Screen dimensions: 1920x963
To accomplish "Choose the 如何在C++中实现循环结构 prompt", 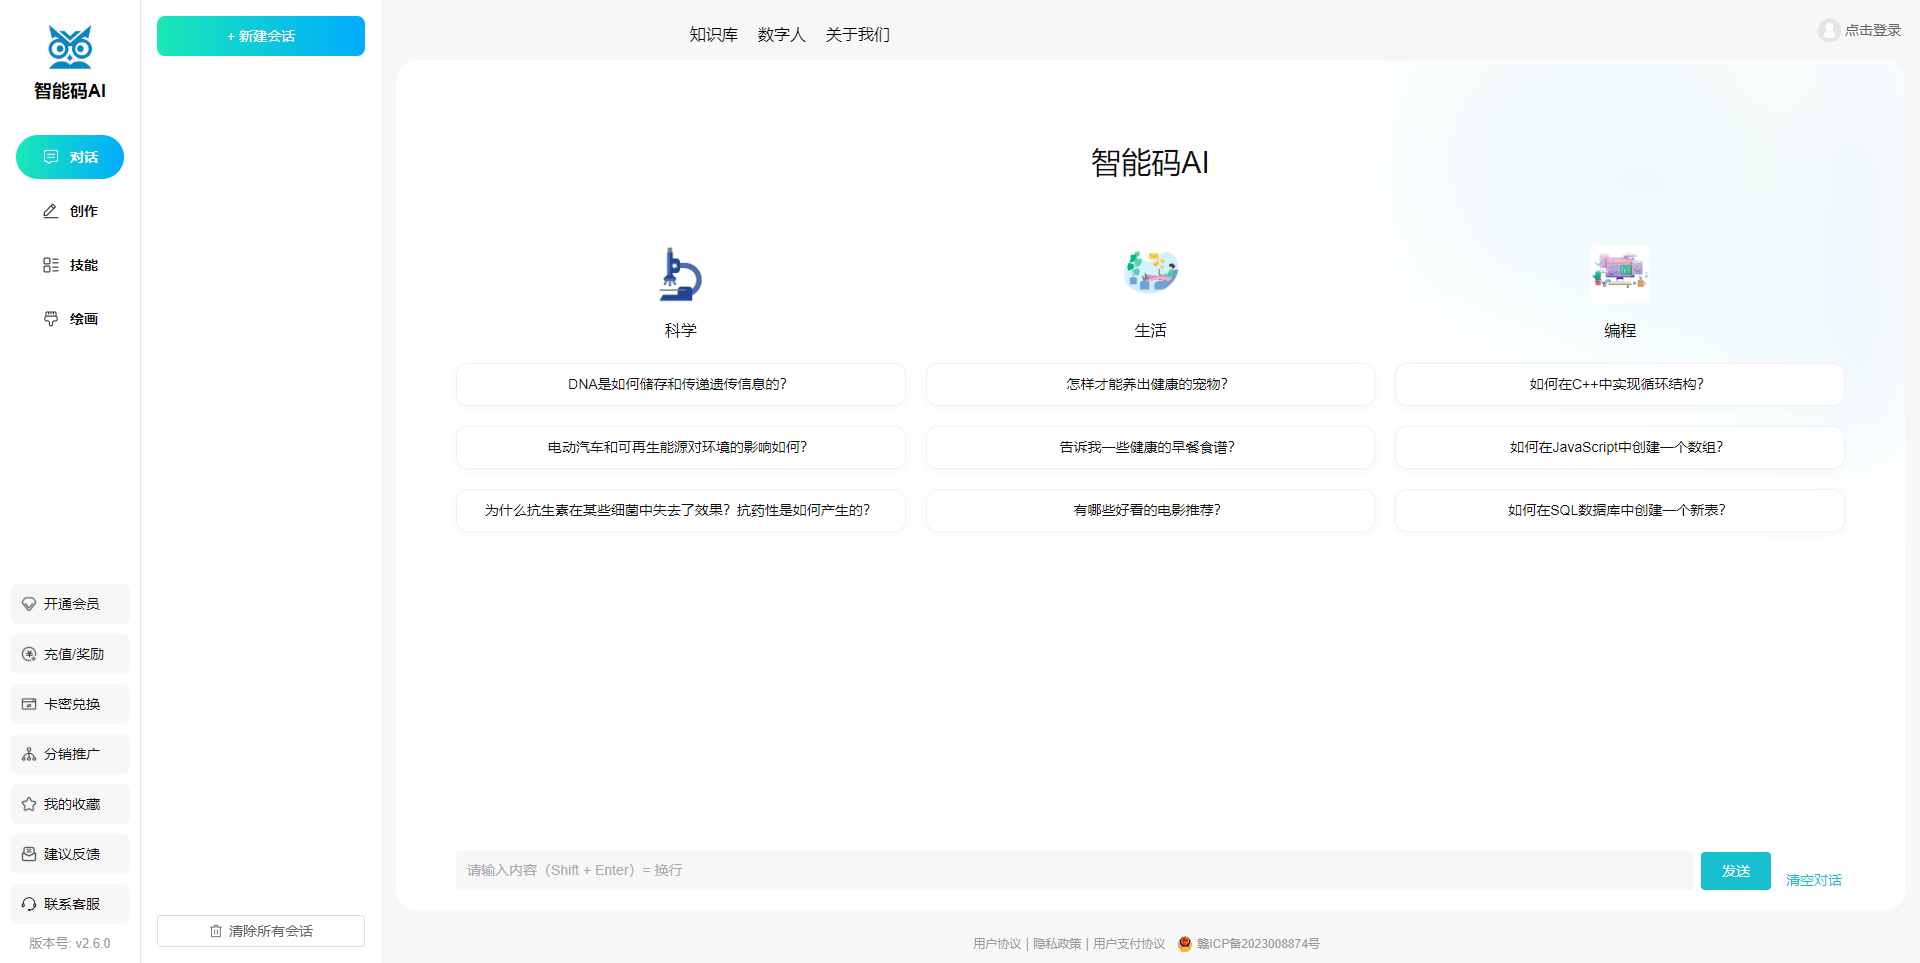I will pyautogui.click(x=1620, y=384).
